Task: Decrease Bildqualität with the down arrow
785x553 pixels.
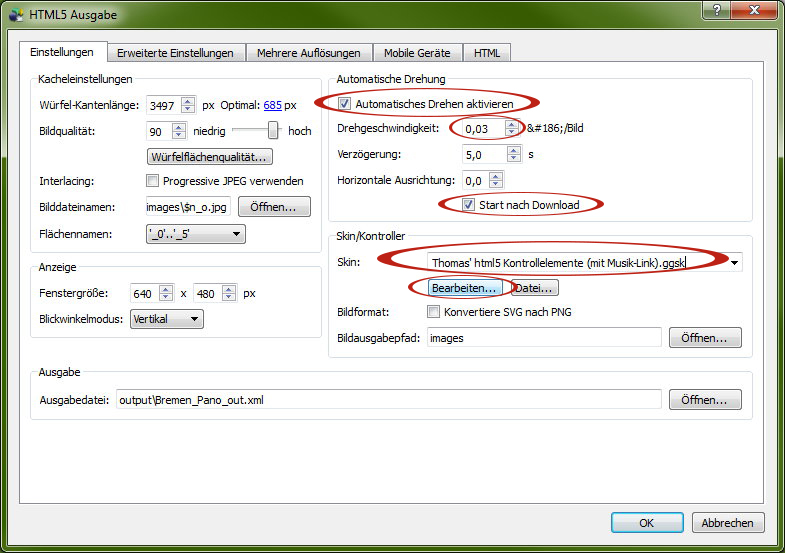Action: pyautogui.click(x=179, y=135)
